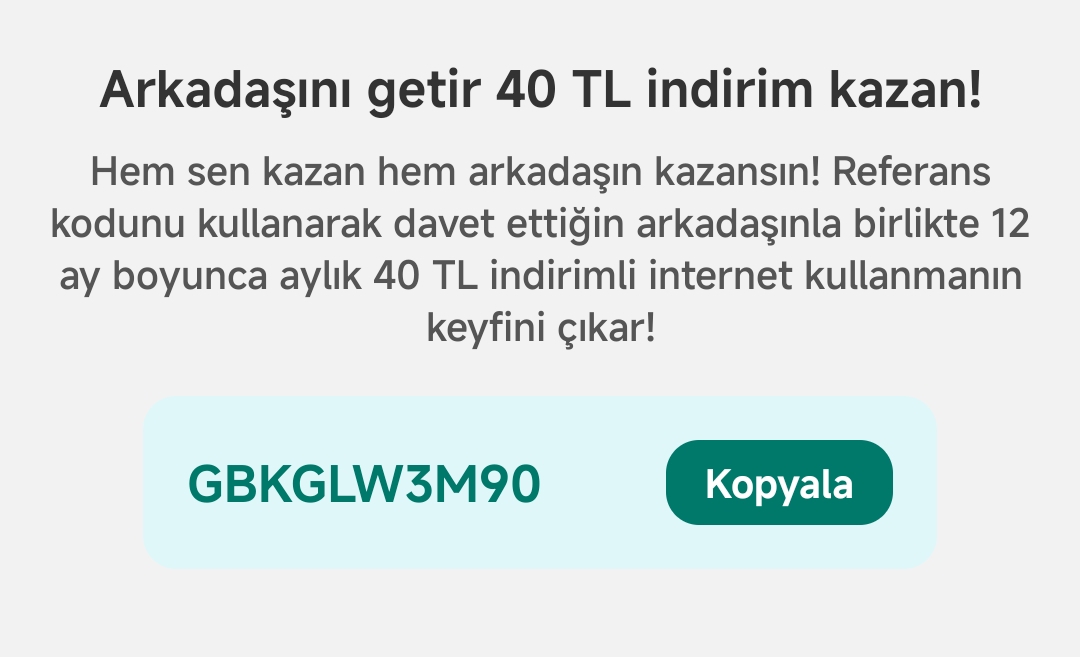Click the first description line starting Hem sen kazan
Screen dimensions: 1080x657
tap(541, 172)
